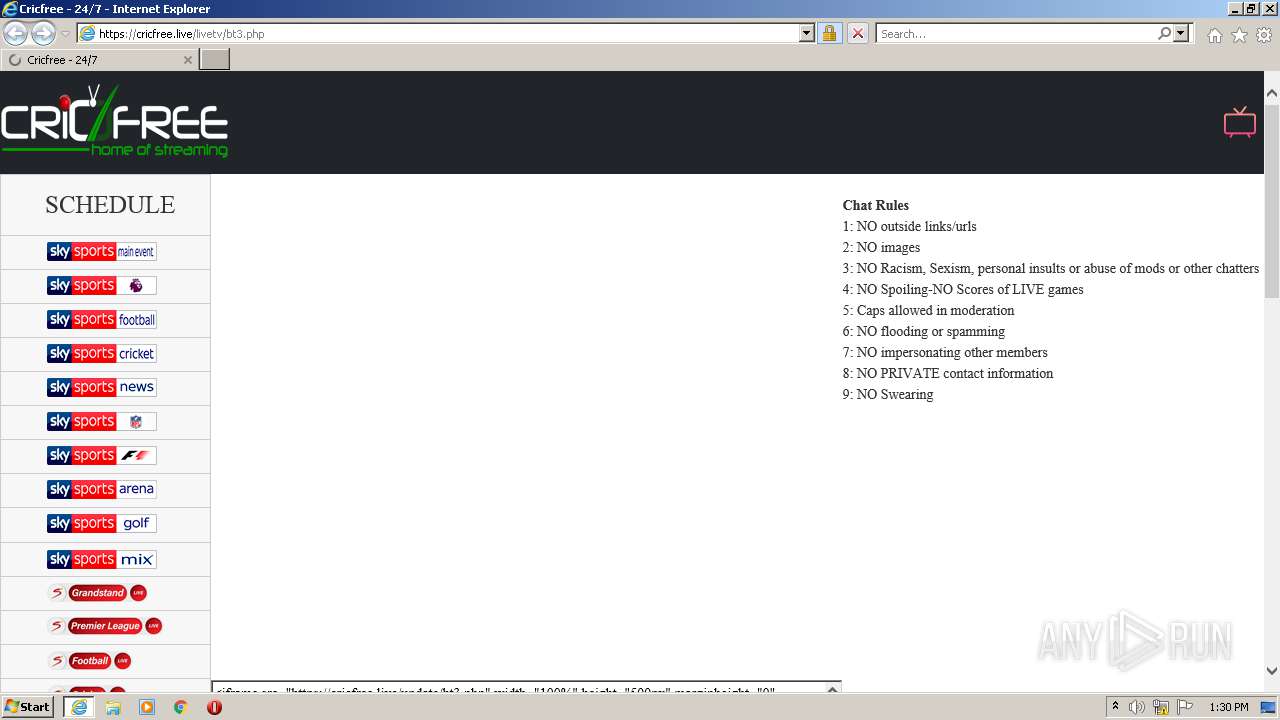
Task: Open the Sky Sports Mix channel
Action: [101, 559]
